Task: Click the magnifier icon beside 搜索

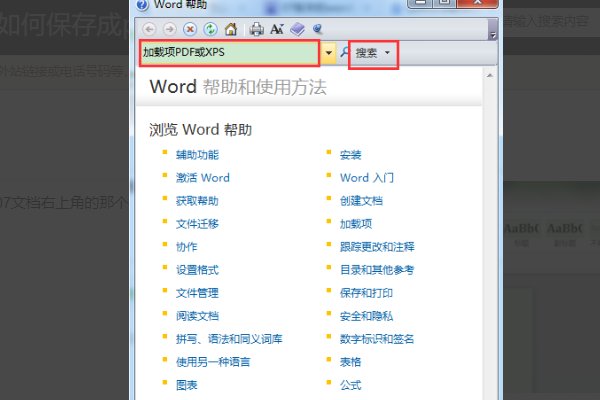Action: point(345,52)
